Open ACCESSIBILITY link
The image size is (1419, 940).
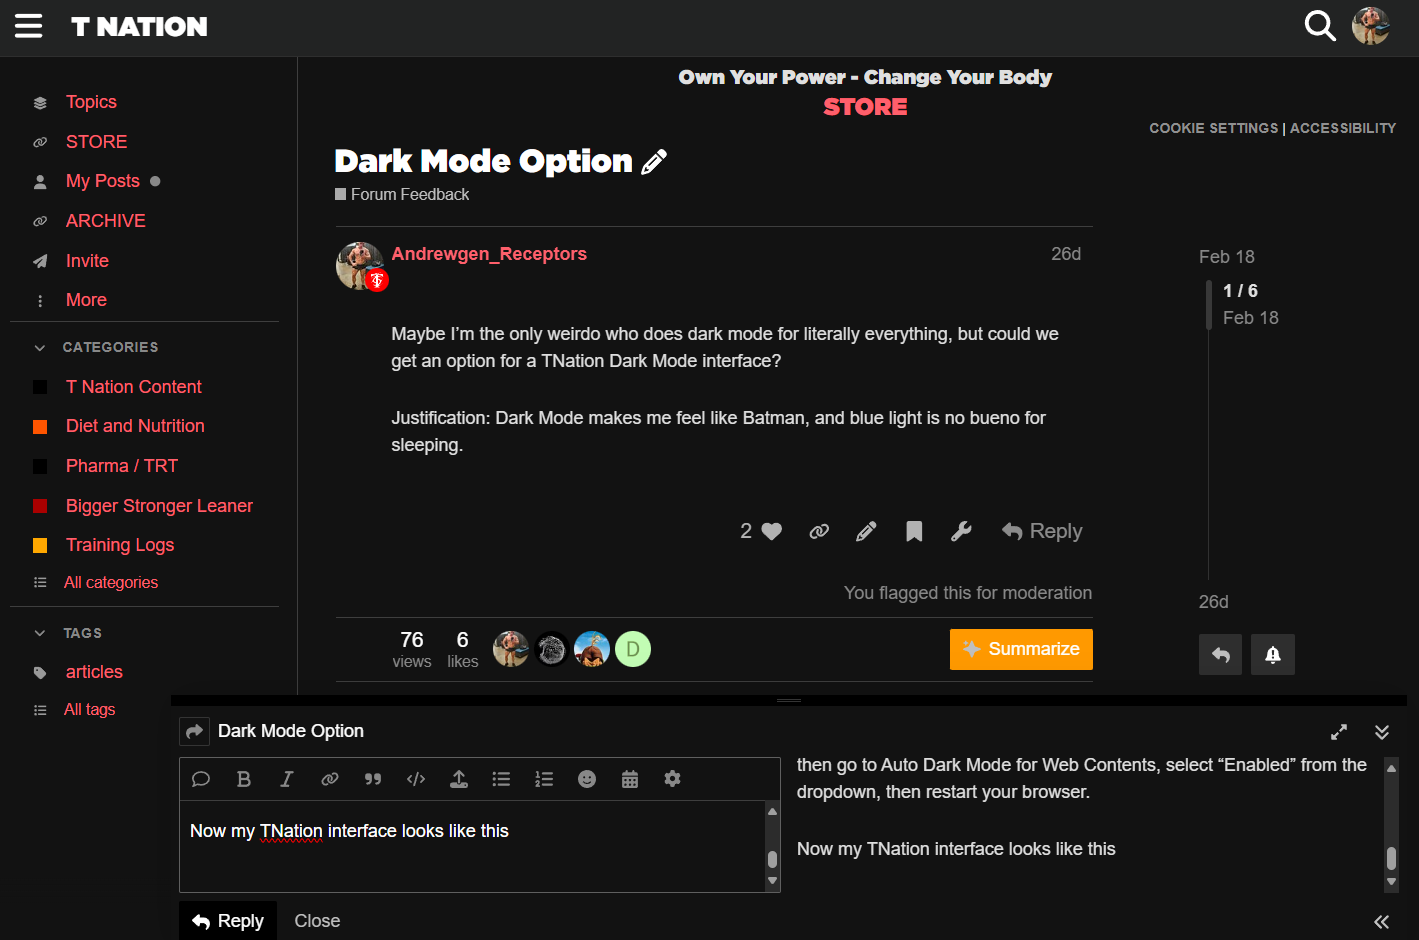tap(1343, 128)
